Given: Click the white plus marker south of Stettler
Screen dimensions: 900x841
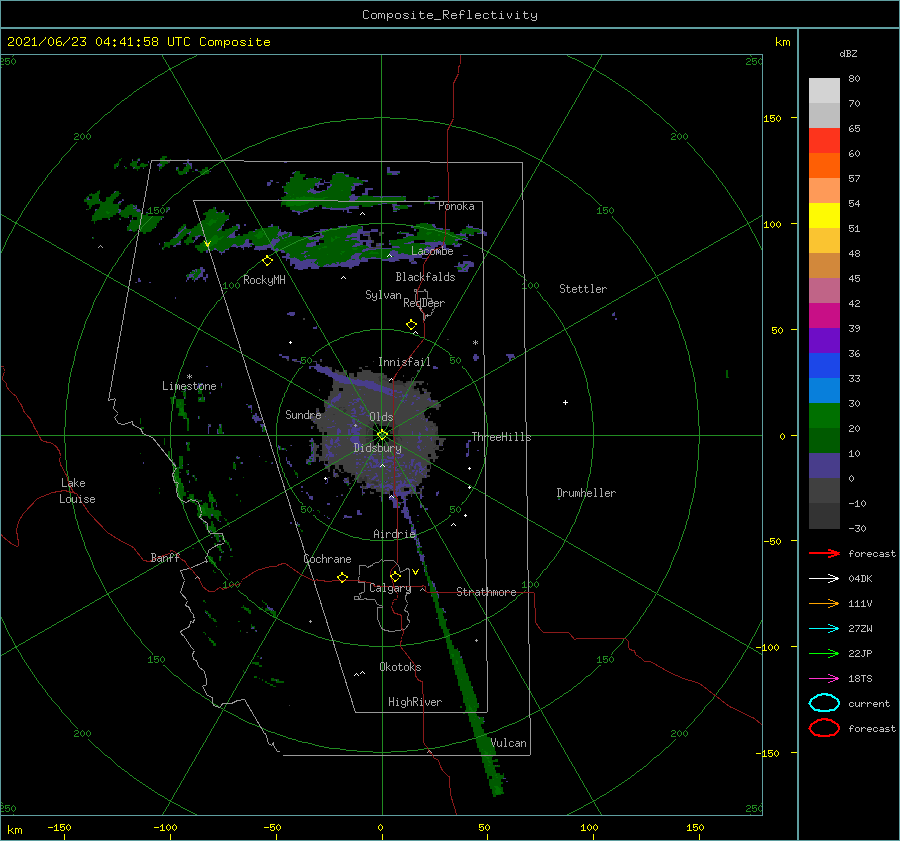Looking at the screenshot, I should [565, 402].
